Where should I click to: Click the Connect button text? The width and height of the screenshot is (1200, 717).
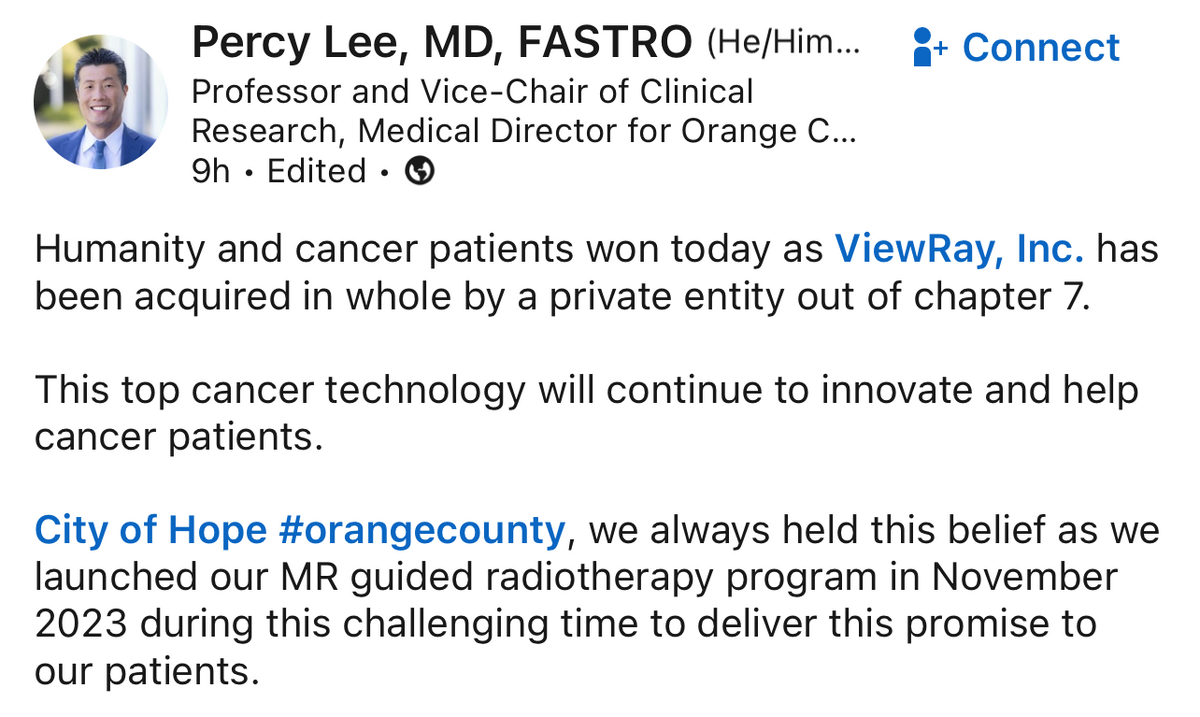click(1041, 47)
